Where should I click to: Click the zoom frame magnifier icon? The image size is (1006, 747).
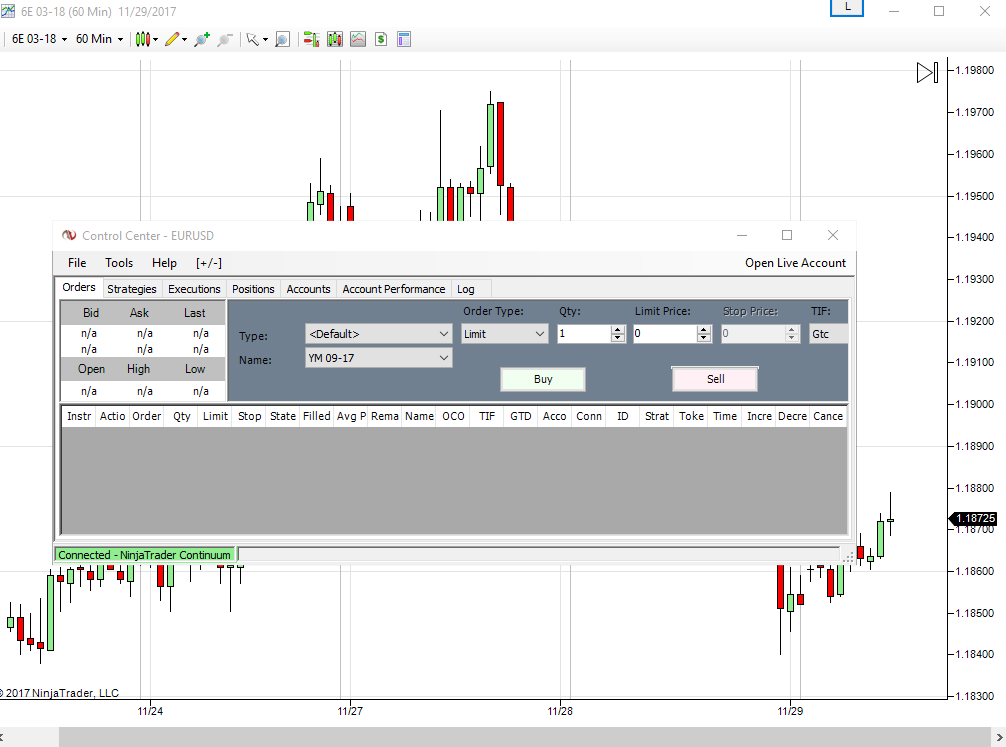pyautogui.click(x=282, y=39)
